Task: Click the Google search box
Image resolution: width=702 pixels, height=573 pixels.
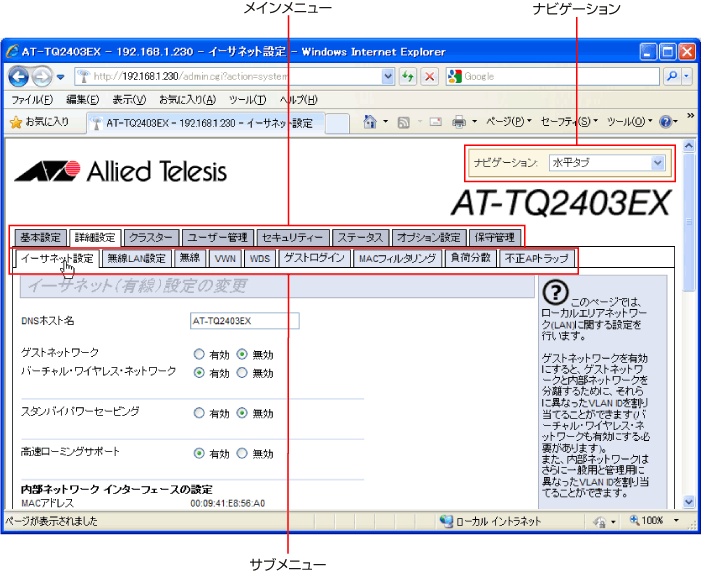Action: click(x=553, y=77)
